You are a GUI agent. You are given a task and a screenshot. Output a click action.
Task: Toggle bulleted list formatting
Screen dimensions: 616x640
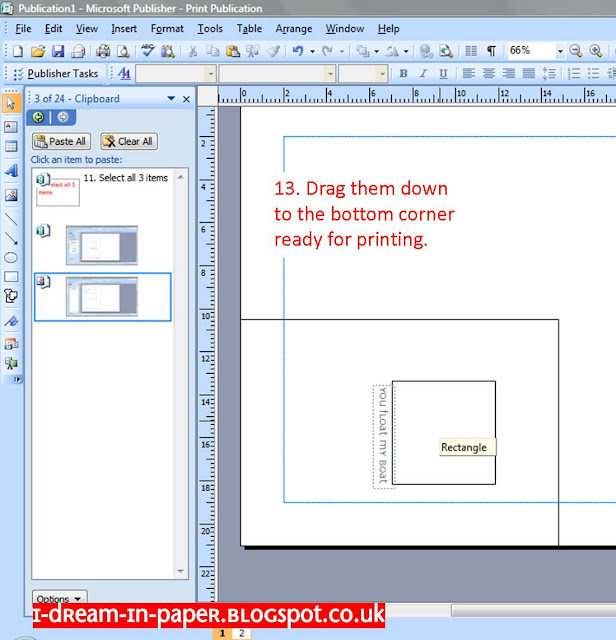593,74
